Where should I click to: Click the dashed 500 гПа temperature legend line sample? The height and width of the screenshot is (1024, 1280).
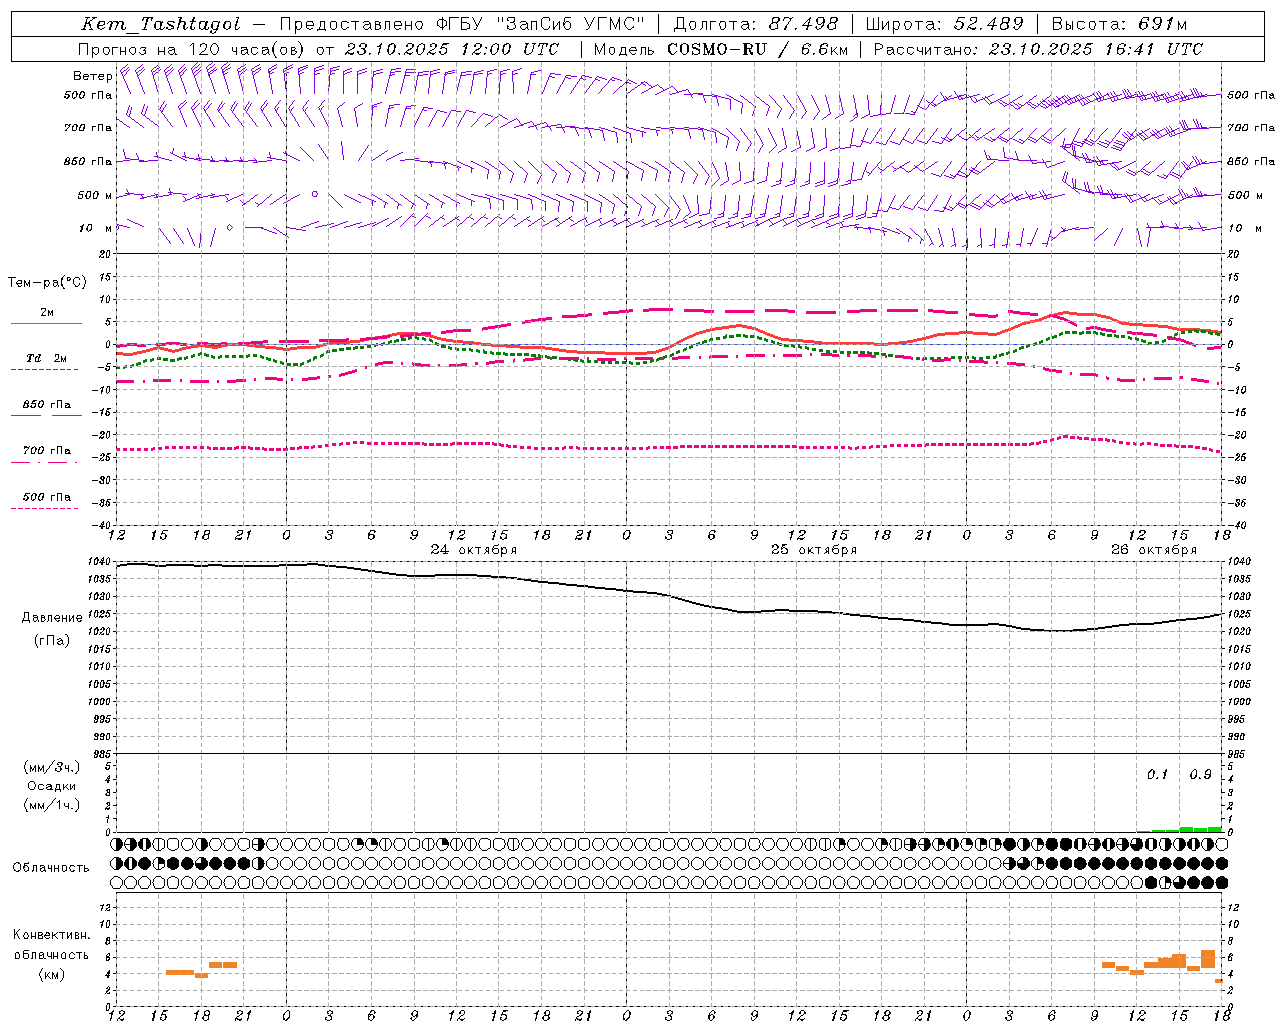[44, 508]
